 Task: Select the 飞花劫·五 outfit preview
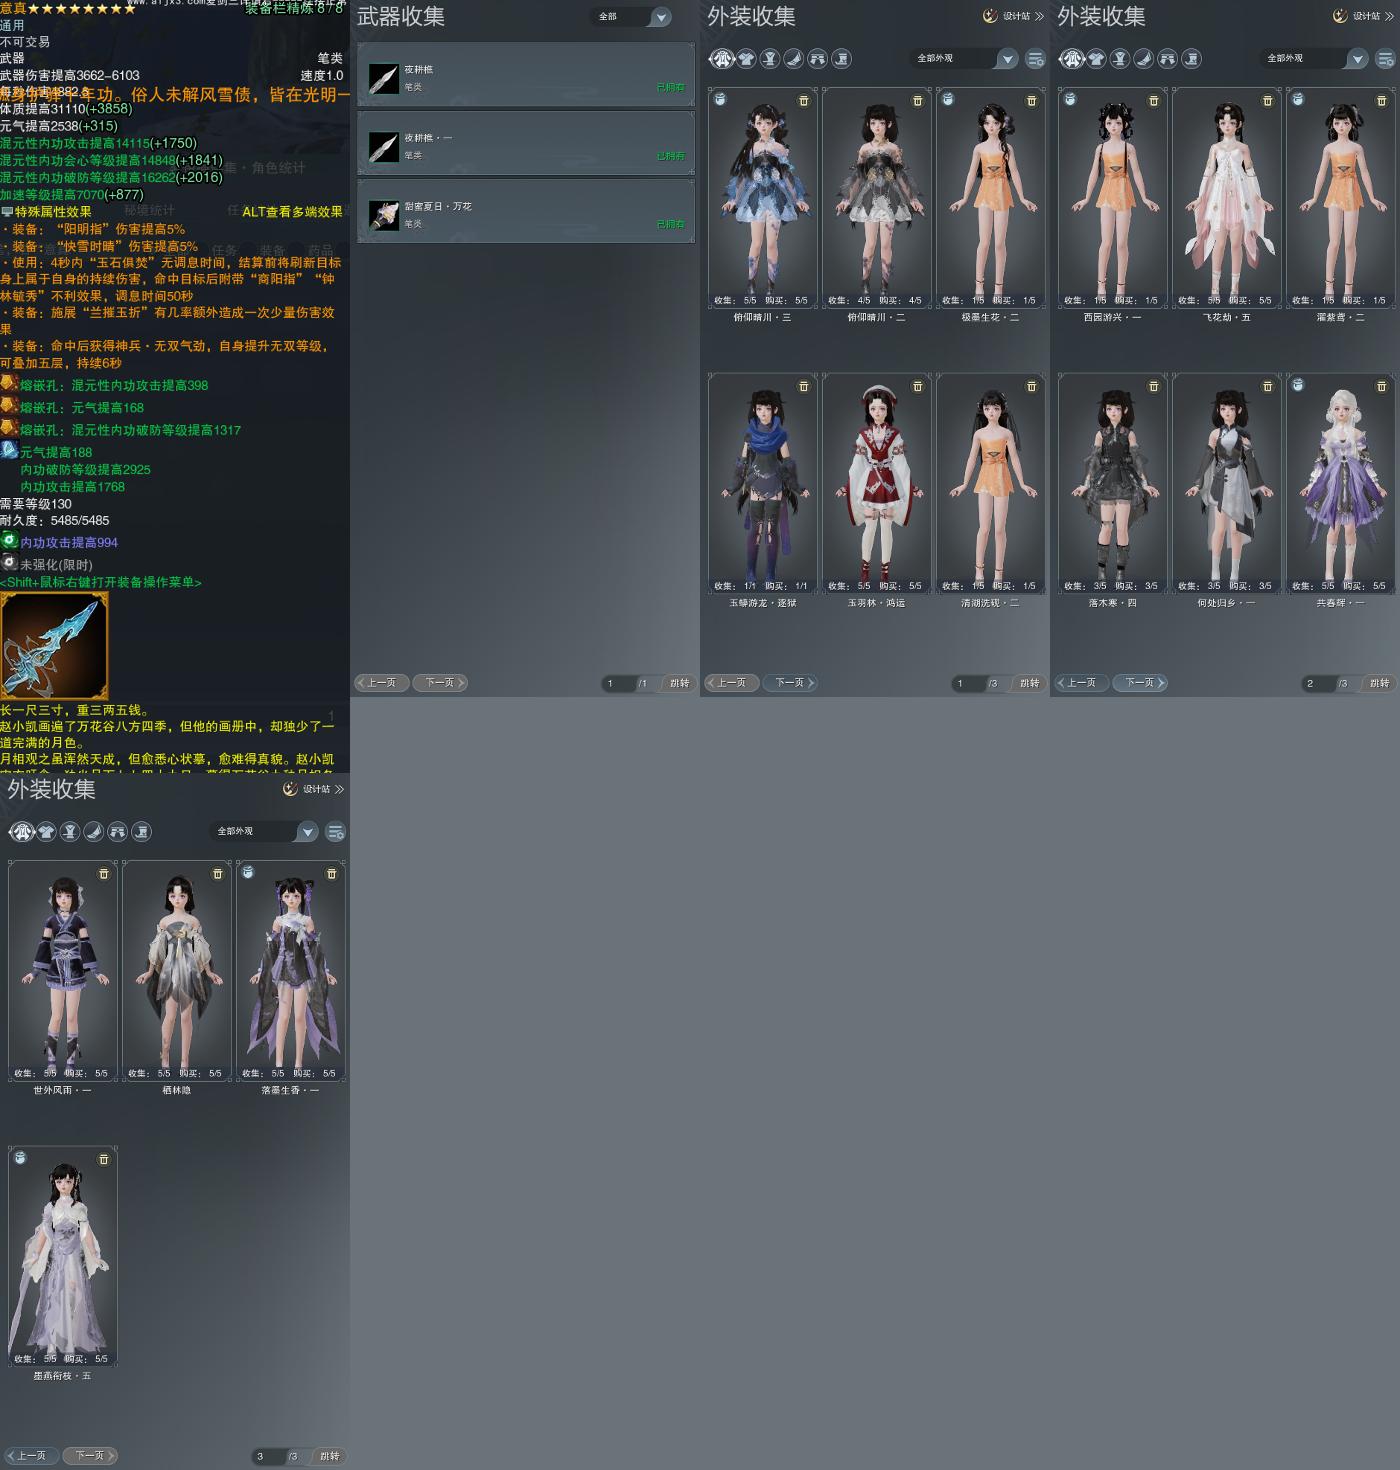tap(1226, 198)
